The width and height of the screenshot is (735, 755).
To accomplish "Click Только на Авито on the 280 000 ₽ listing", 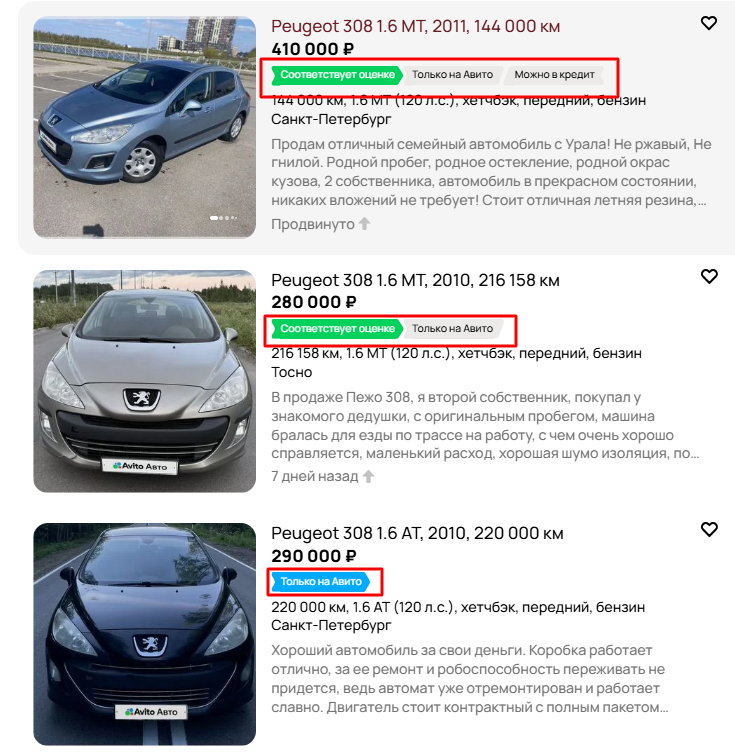I will (452, 328).
